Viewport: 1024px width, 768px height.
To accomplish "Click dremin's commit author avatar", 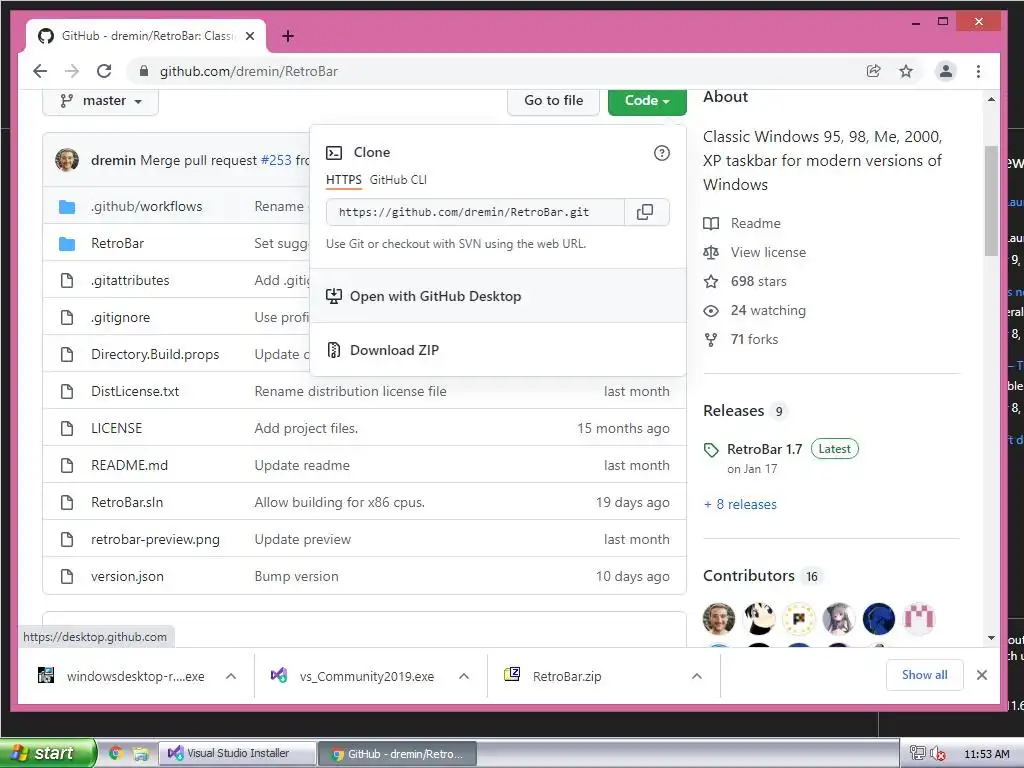I will coord(67,160).
